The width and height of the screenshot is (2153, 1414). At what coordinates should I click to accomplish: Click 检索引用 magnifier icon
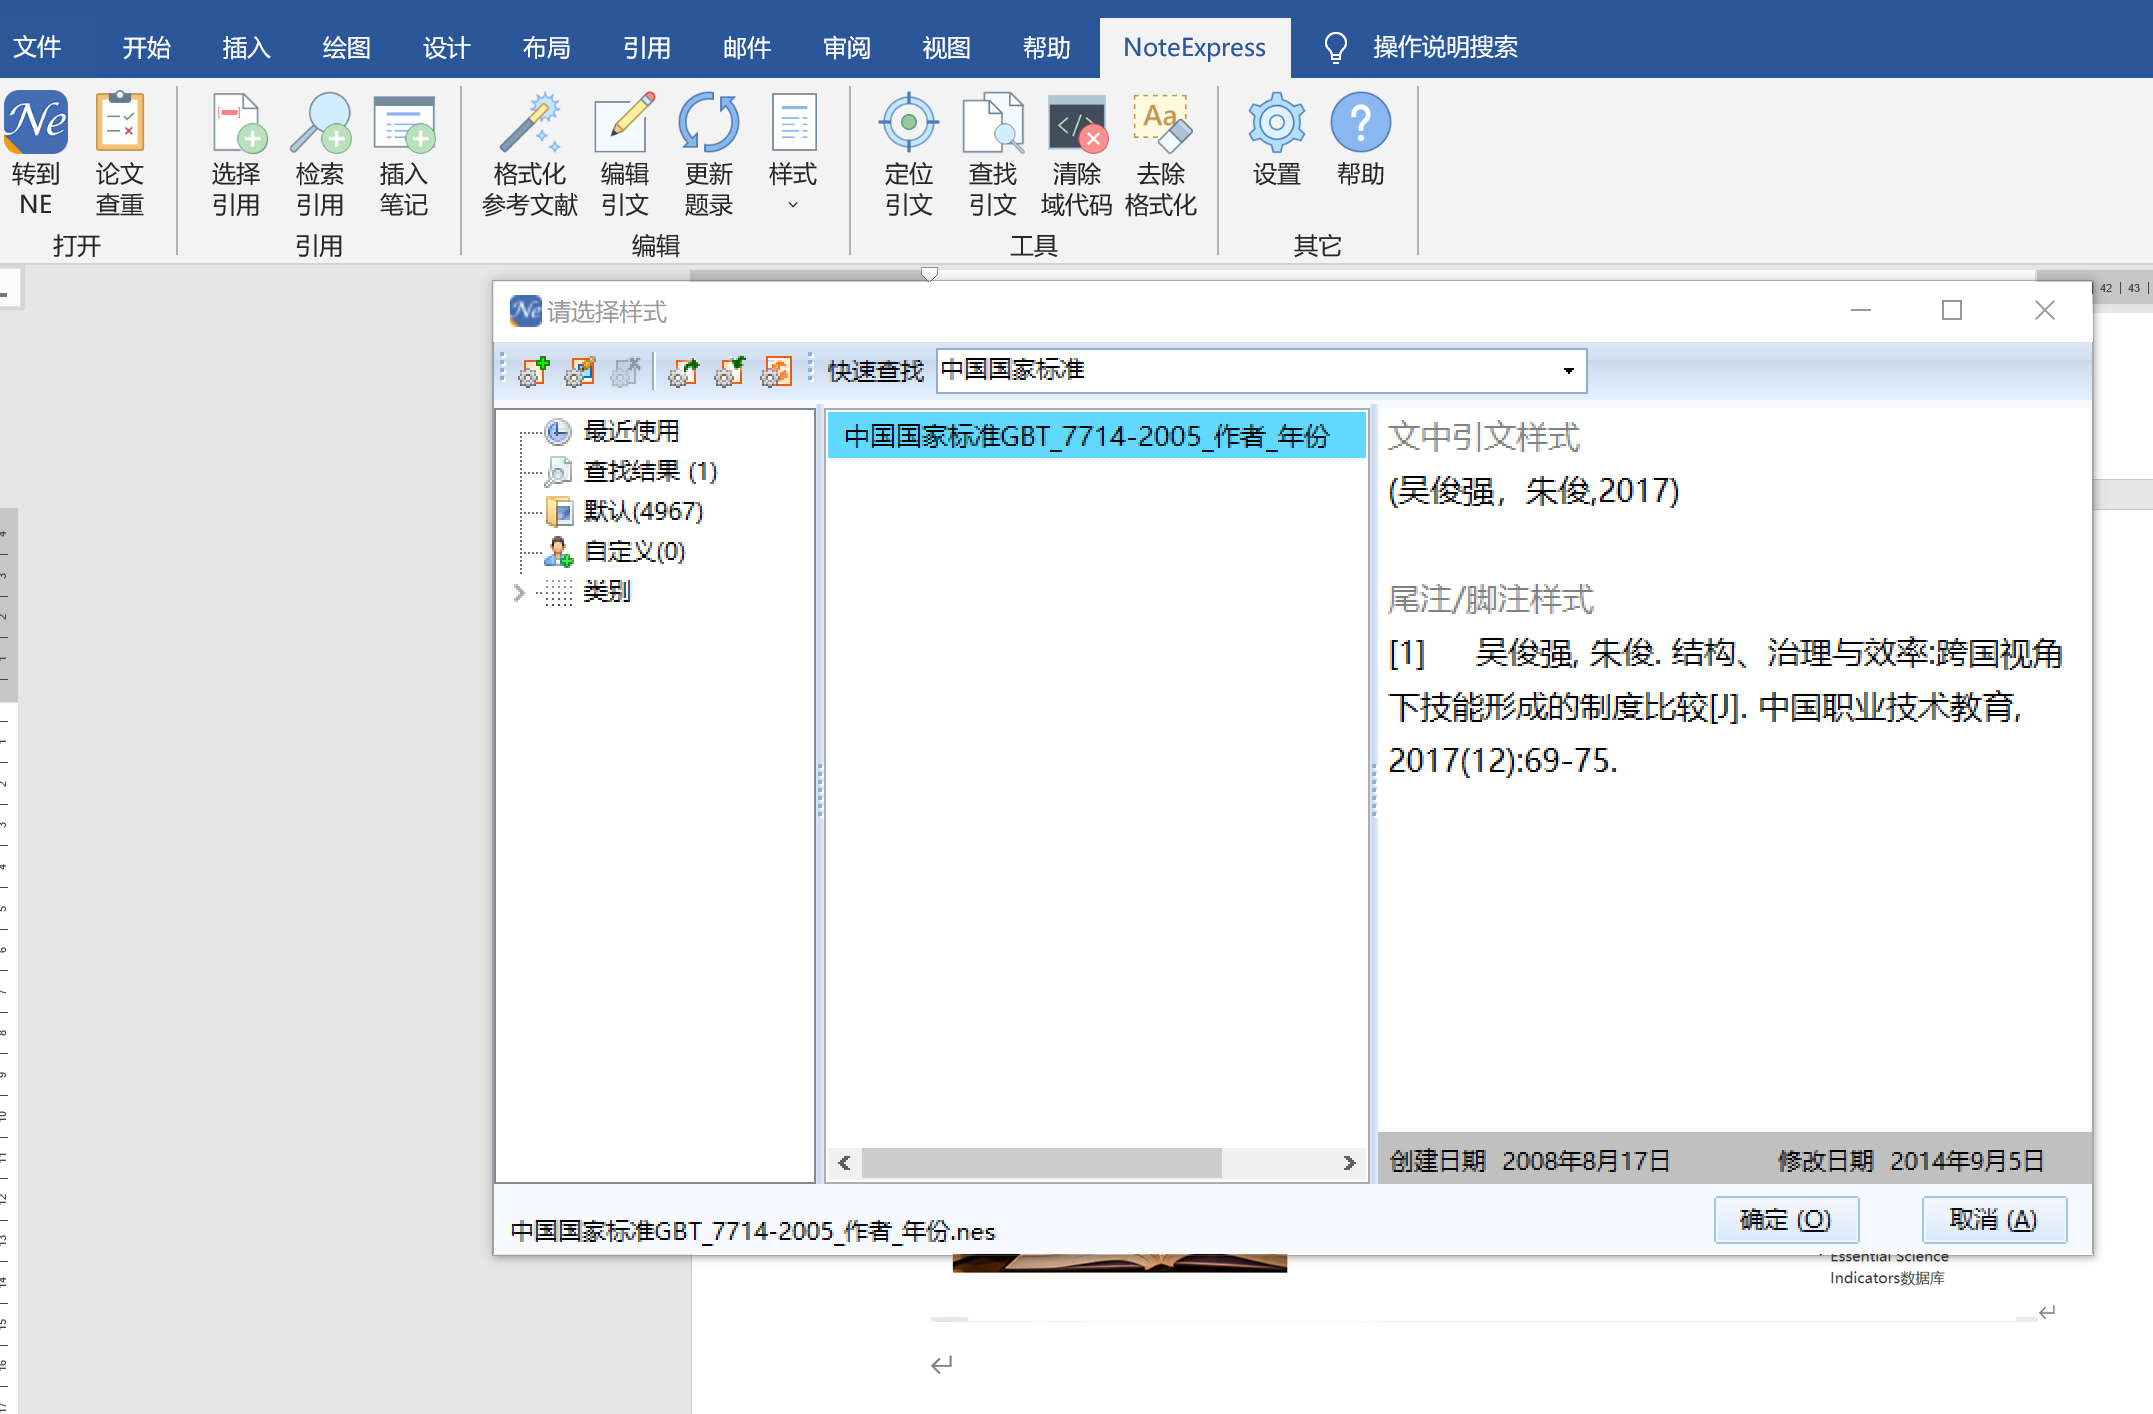[320, 121]
